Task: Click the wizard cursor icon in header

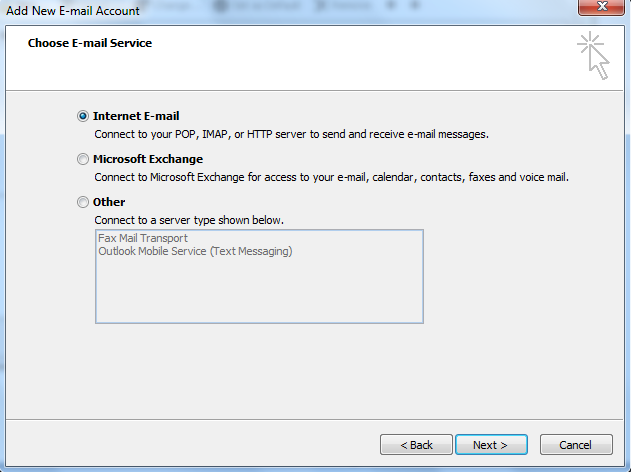Action: click(593, 56)
